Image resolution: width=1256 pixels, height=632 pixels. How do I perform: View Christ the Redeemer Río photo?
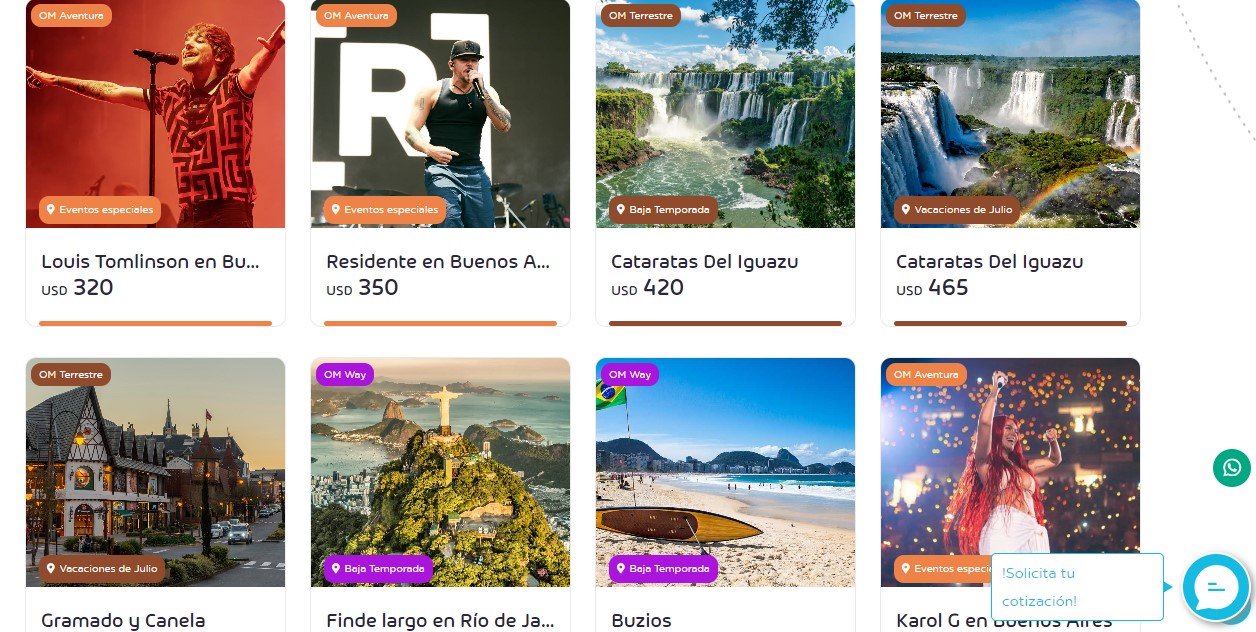tap(441, 472)
